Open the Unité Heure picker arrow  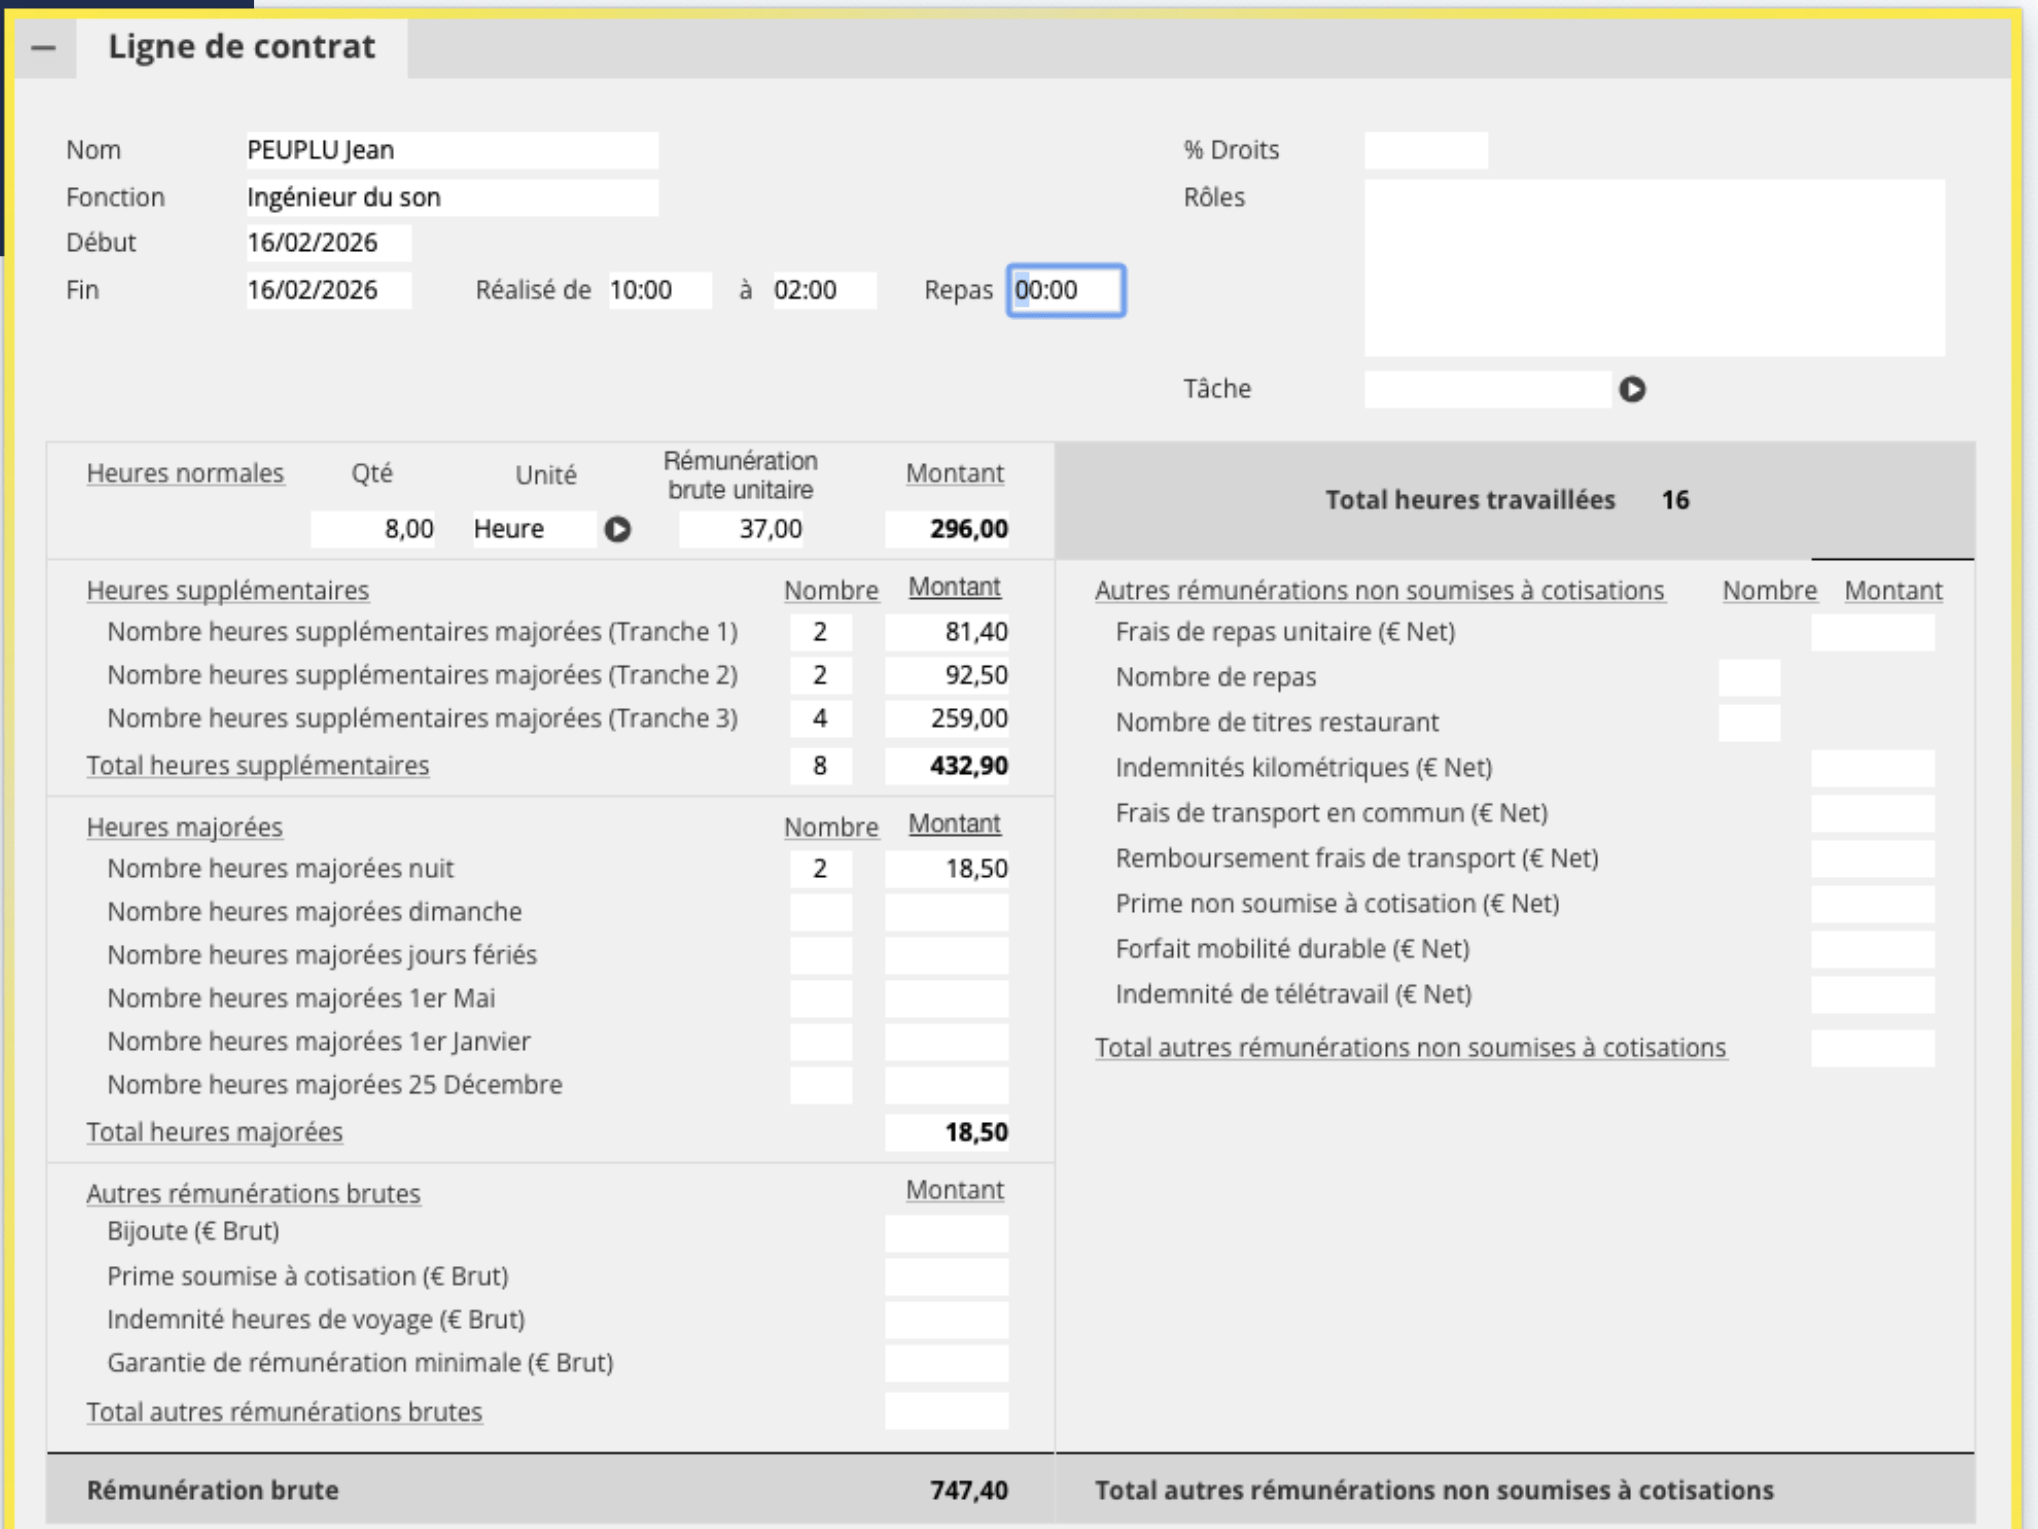point(617,529)
